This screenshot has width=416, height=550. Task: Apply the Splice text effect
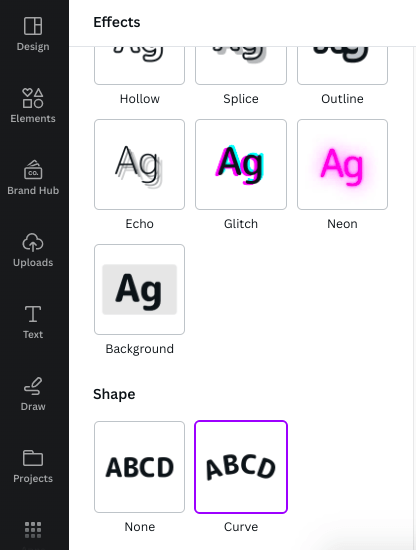241,66
